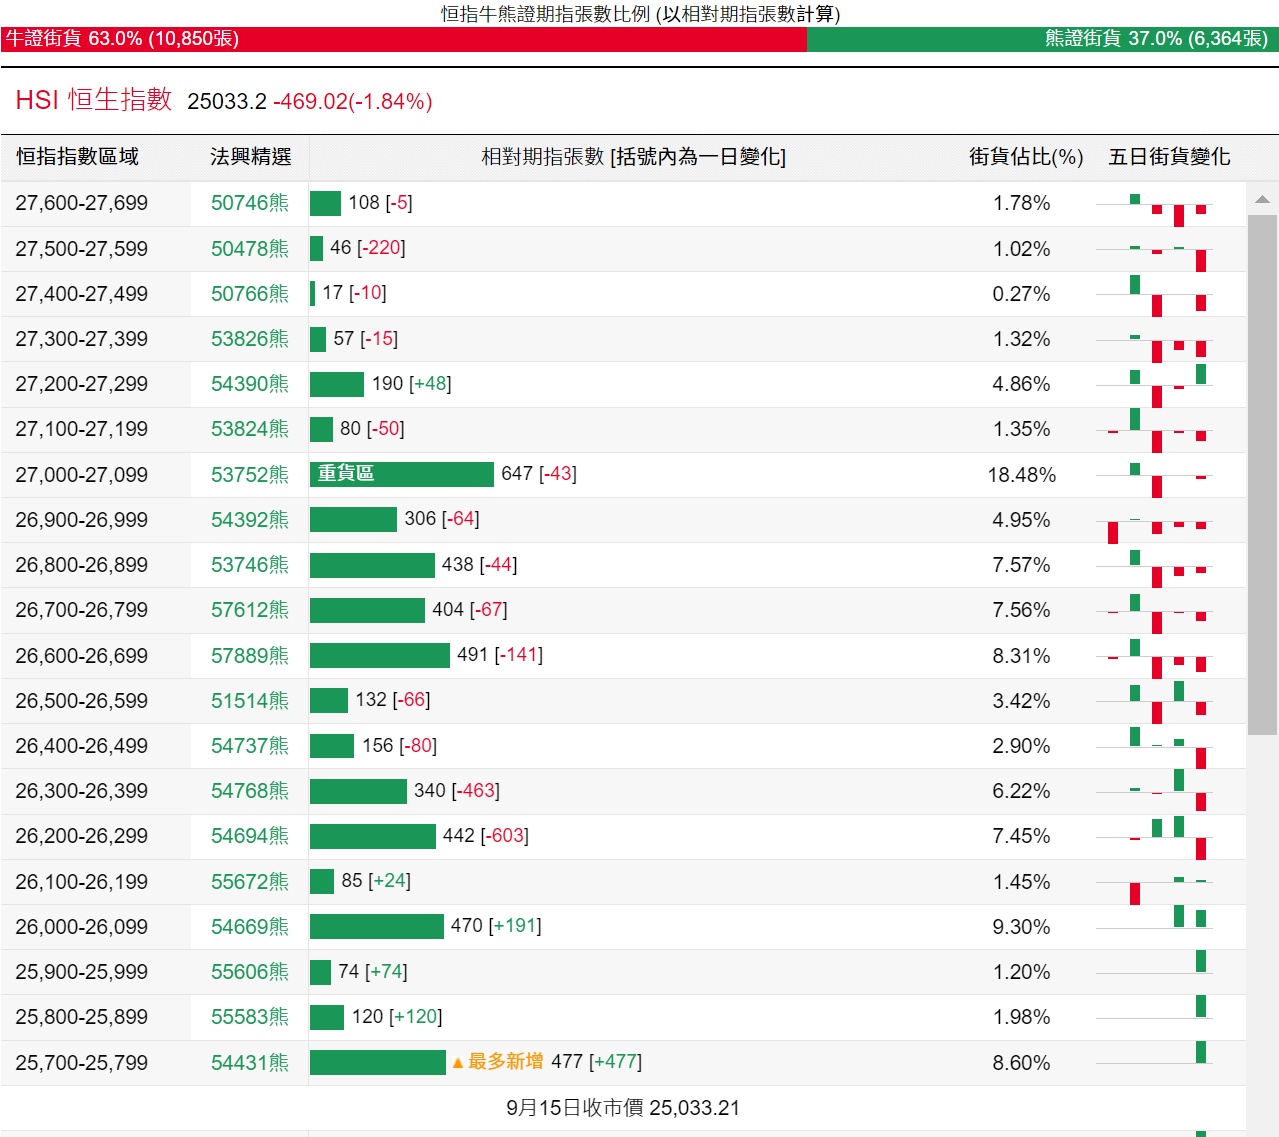Screen dimensions: 1279x1137
Task: Select the 54669熊 bear warrant
Action: point(249,927)
